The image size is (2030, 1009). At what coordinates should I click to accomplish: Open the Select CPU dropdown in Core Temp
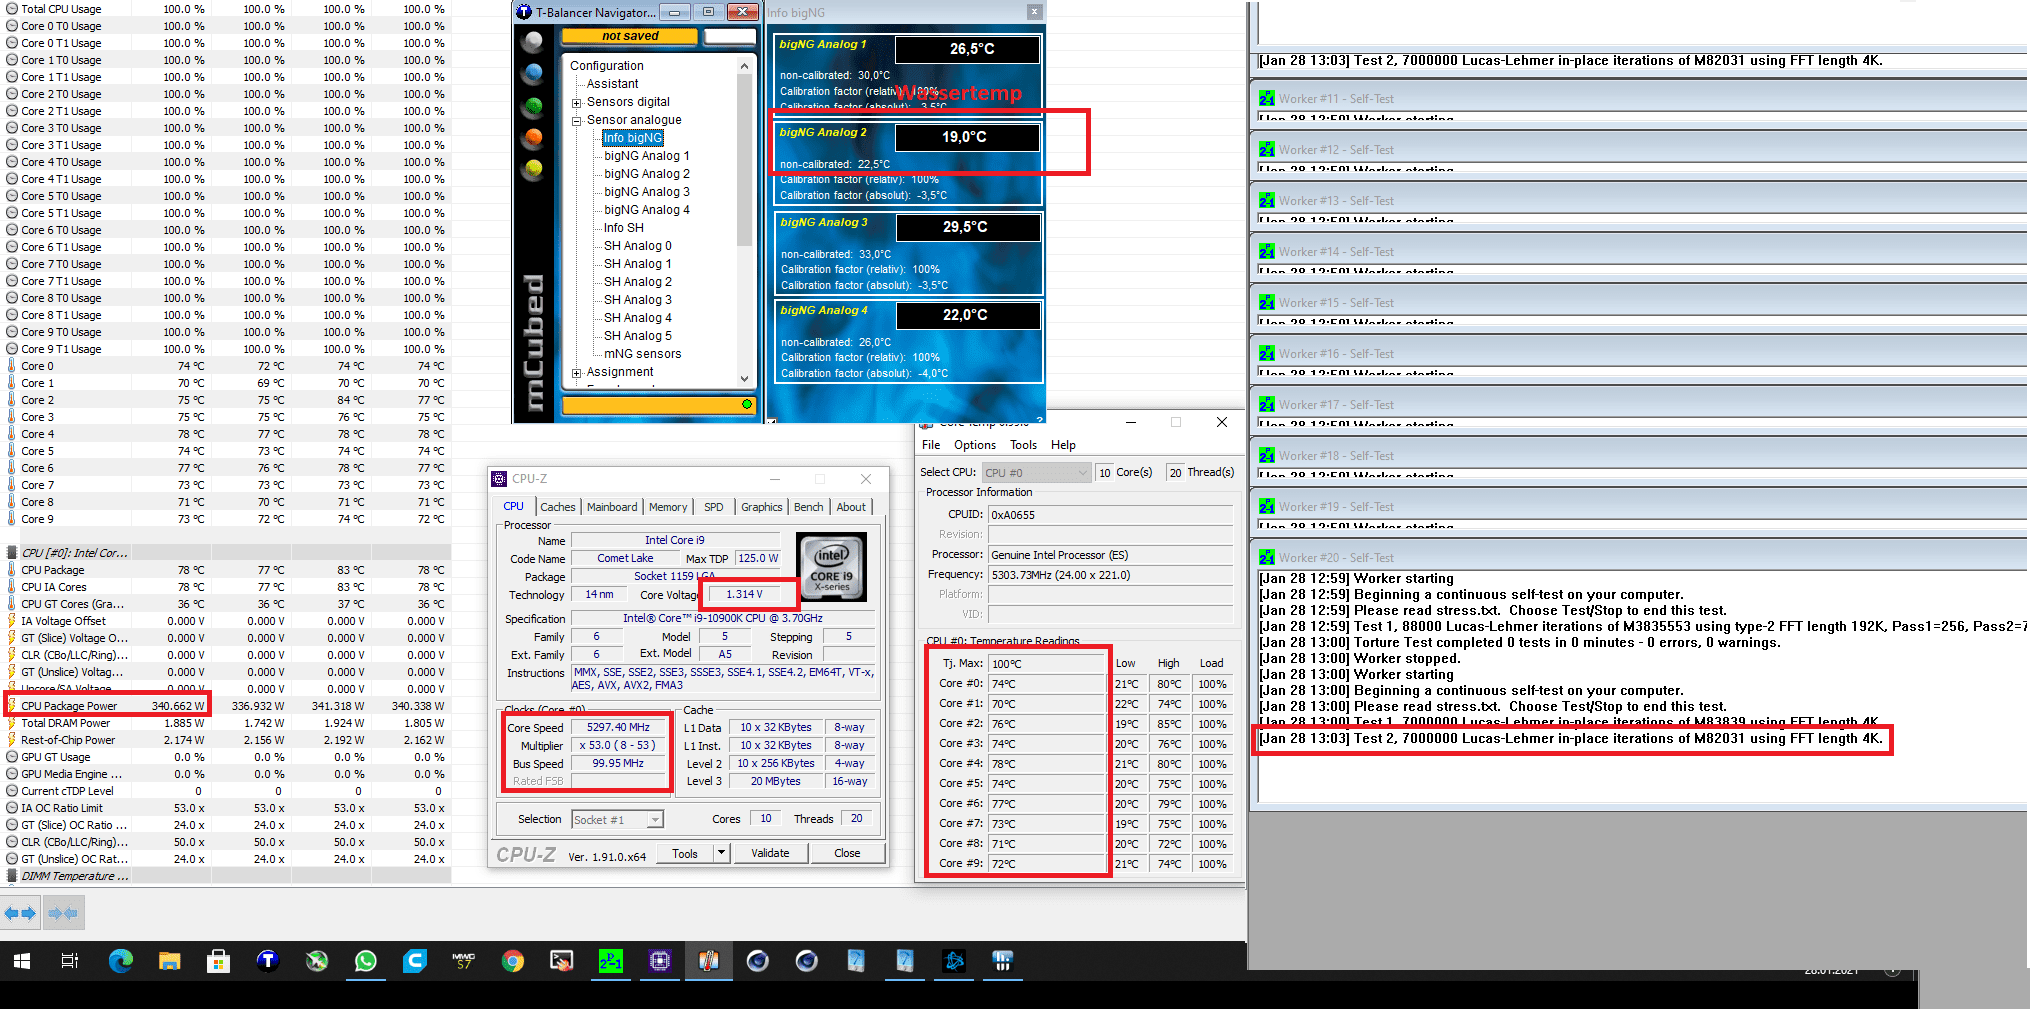(1035, 473)
